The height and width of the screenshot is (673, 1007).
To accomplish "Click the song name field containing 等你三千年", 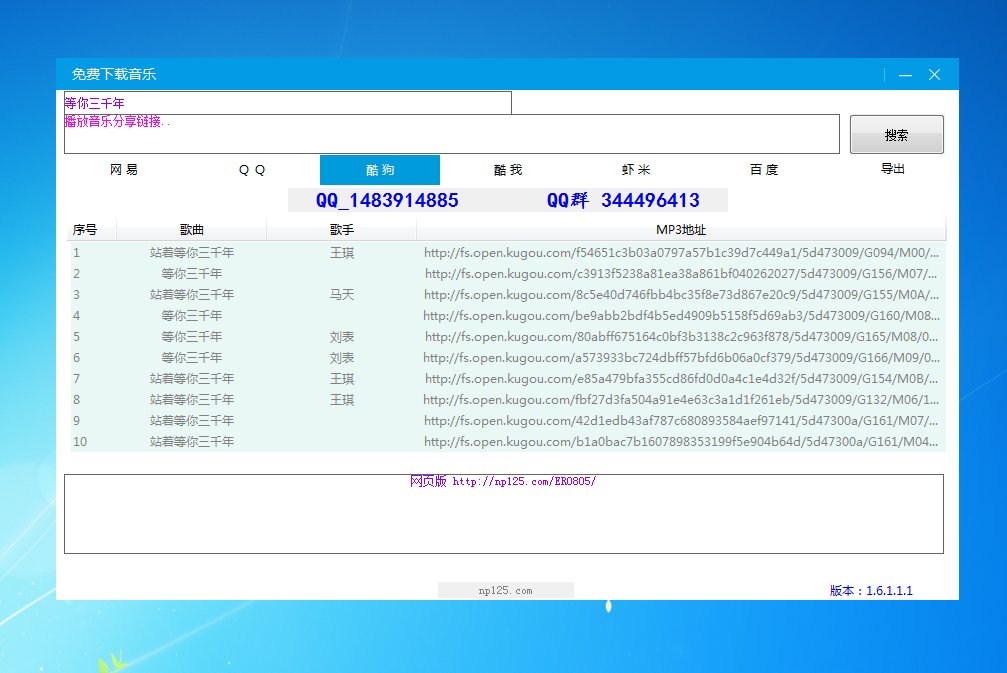I will pyautogui.click(x=287, y=103).
